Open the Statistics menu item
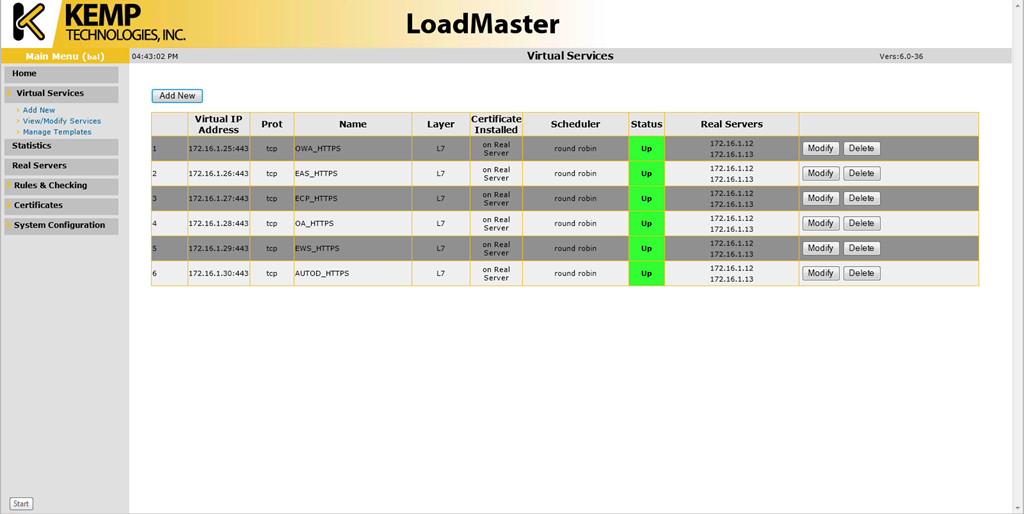The height and width of the screenshot is (514, 1024). [x=61, y=146]
